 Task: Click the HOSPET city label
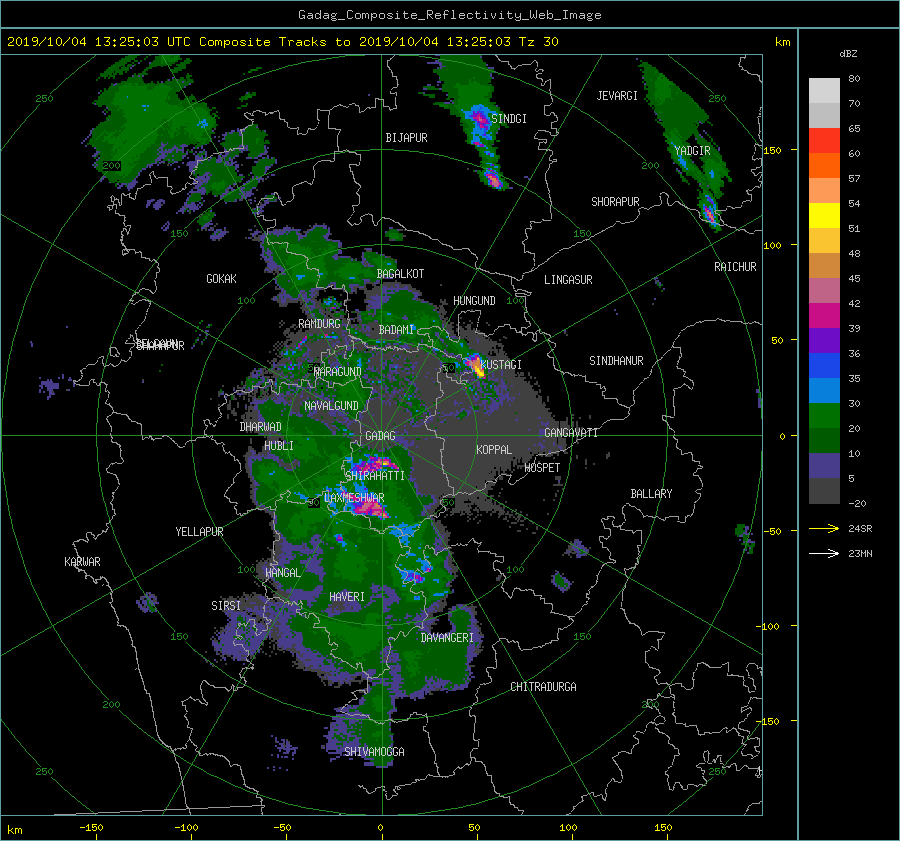click(x=542, y=468)
